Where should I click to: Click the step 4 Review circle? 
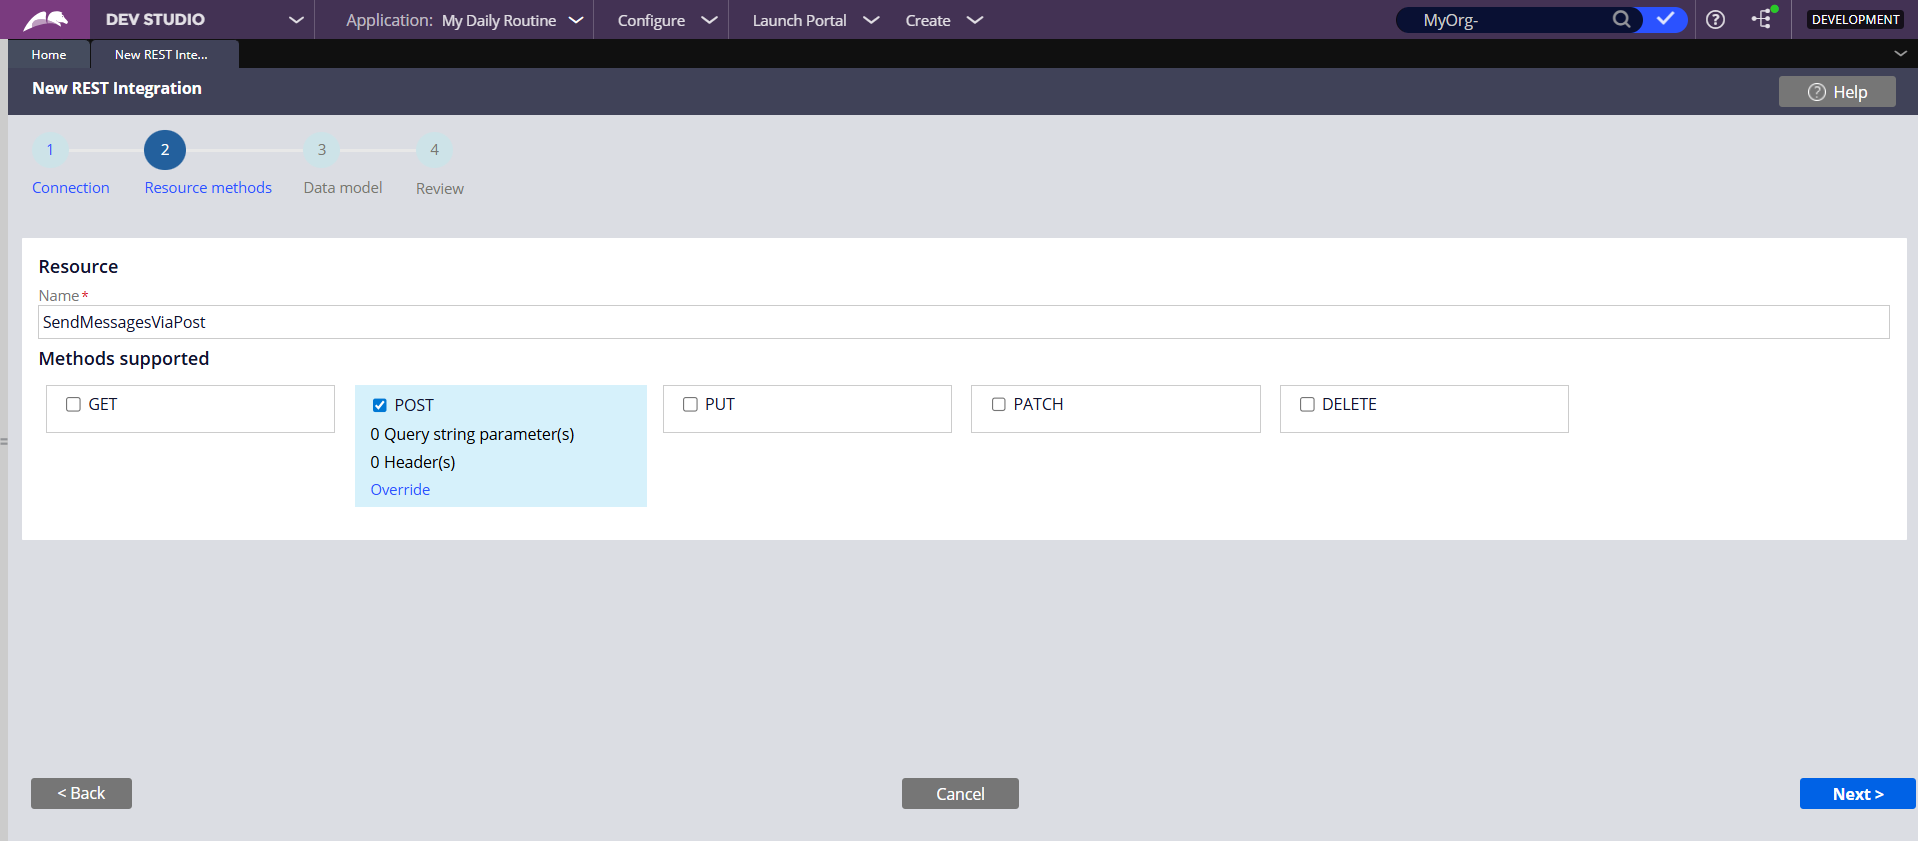[x=434, y=150]
